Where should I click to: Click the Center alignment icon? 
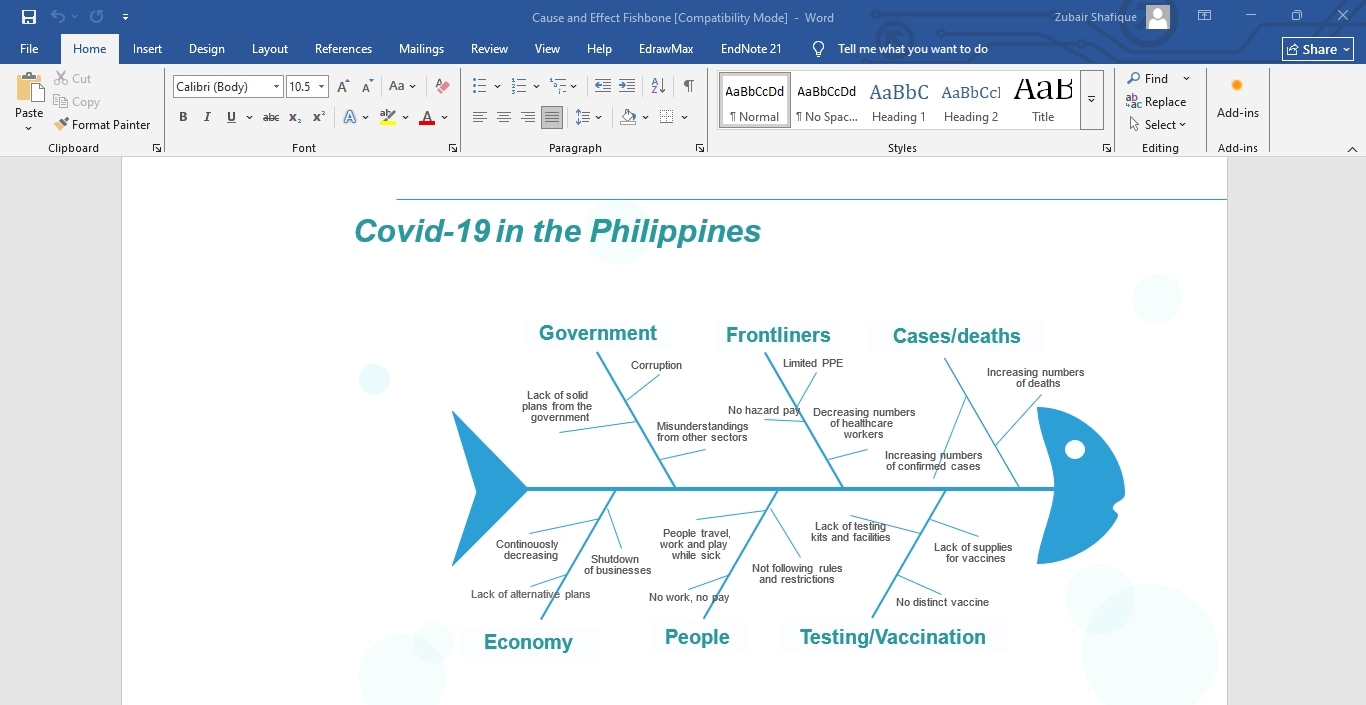(x=504, y=117)
